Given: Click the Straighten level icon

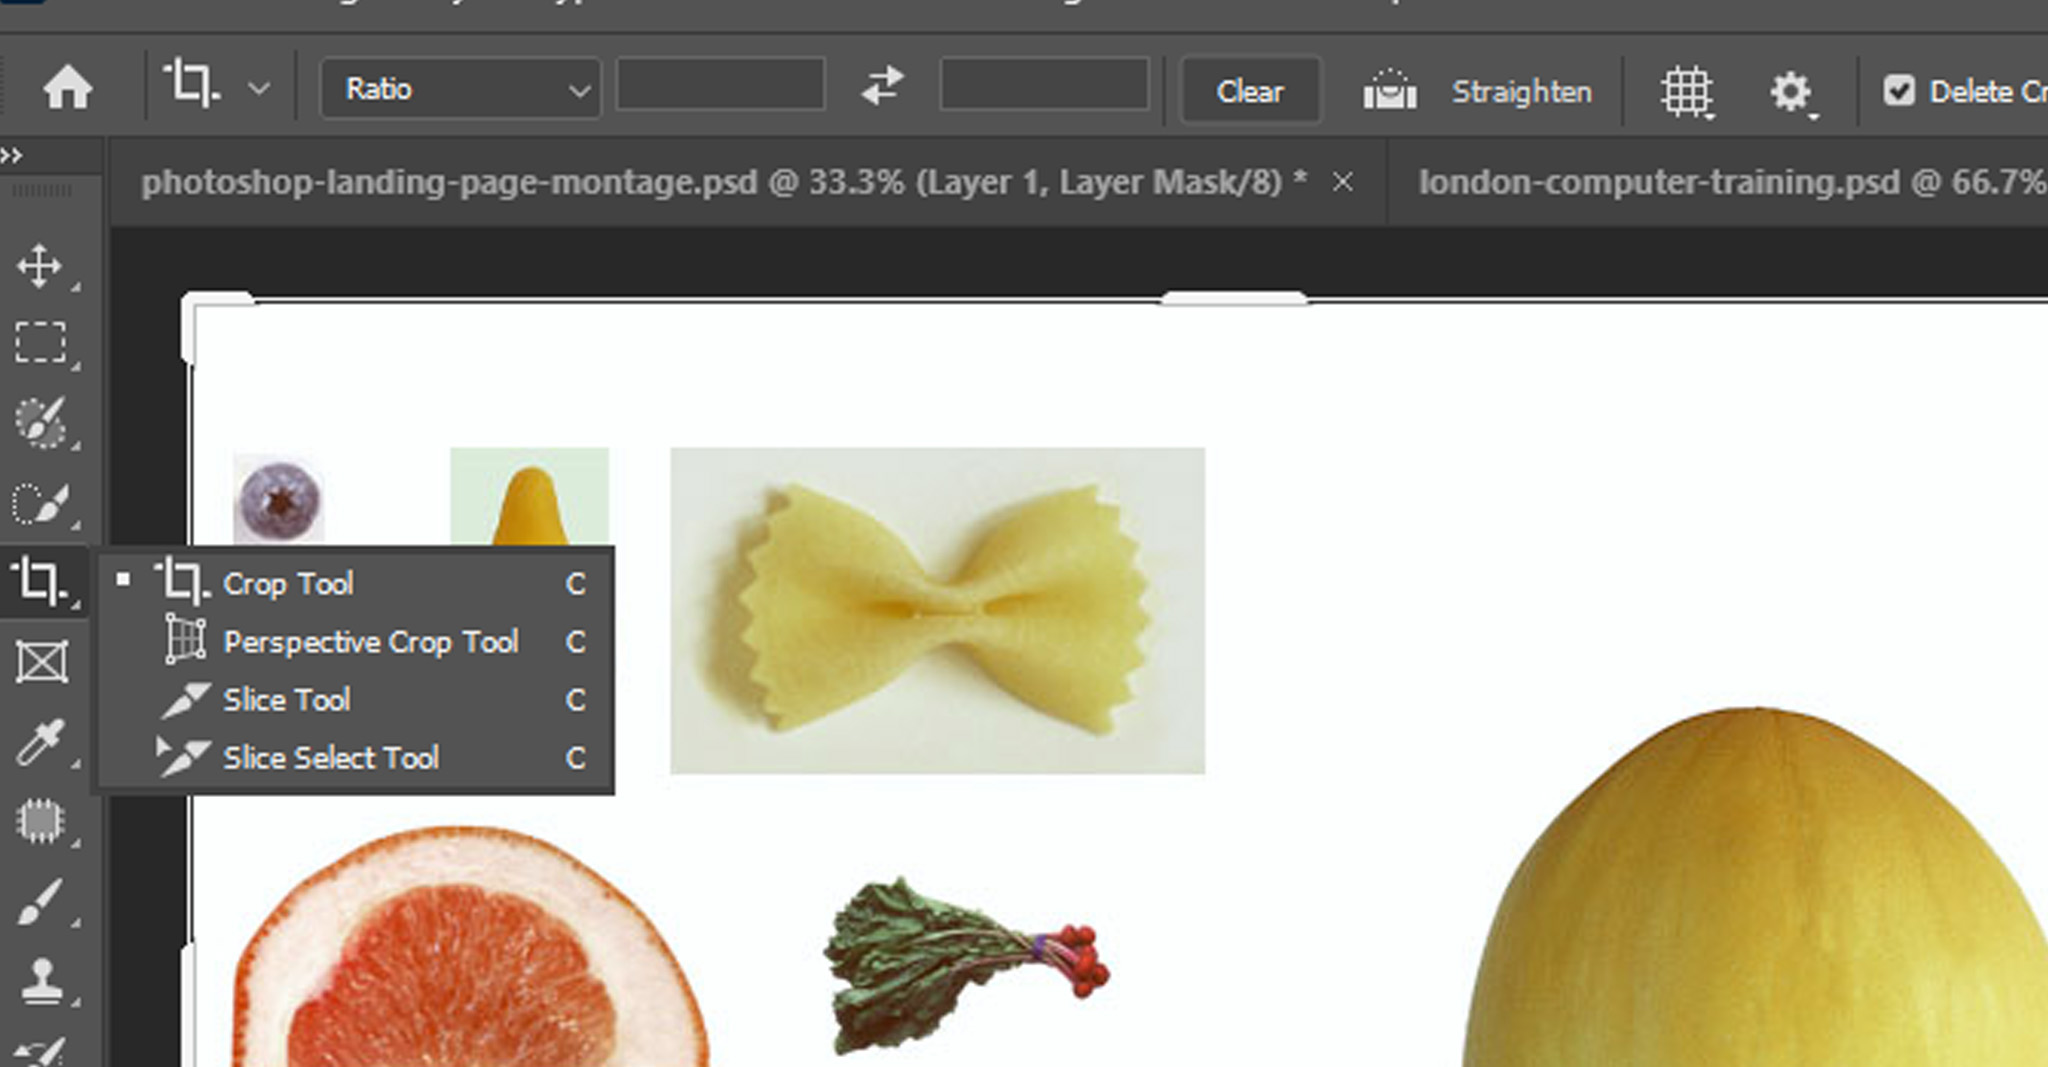Looking at the screenshot, I should tap(1390, 90).
